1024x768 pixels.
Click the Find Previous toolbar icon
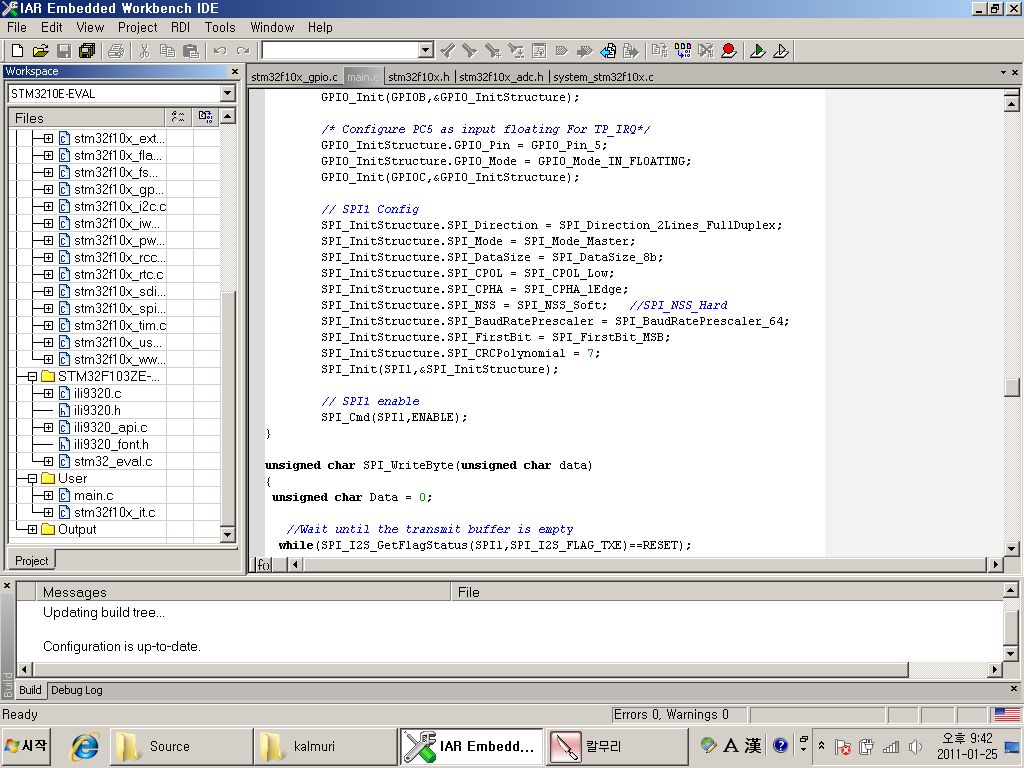pyautogui.click(x=447, y=50)
